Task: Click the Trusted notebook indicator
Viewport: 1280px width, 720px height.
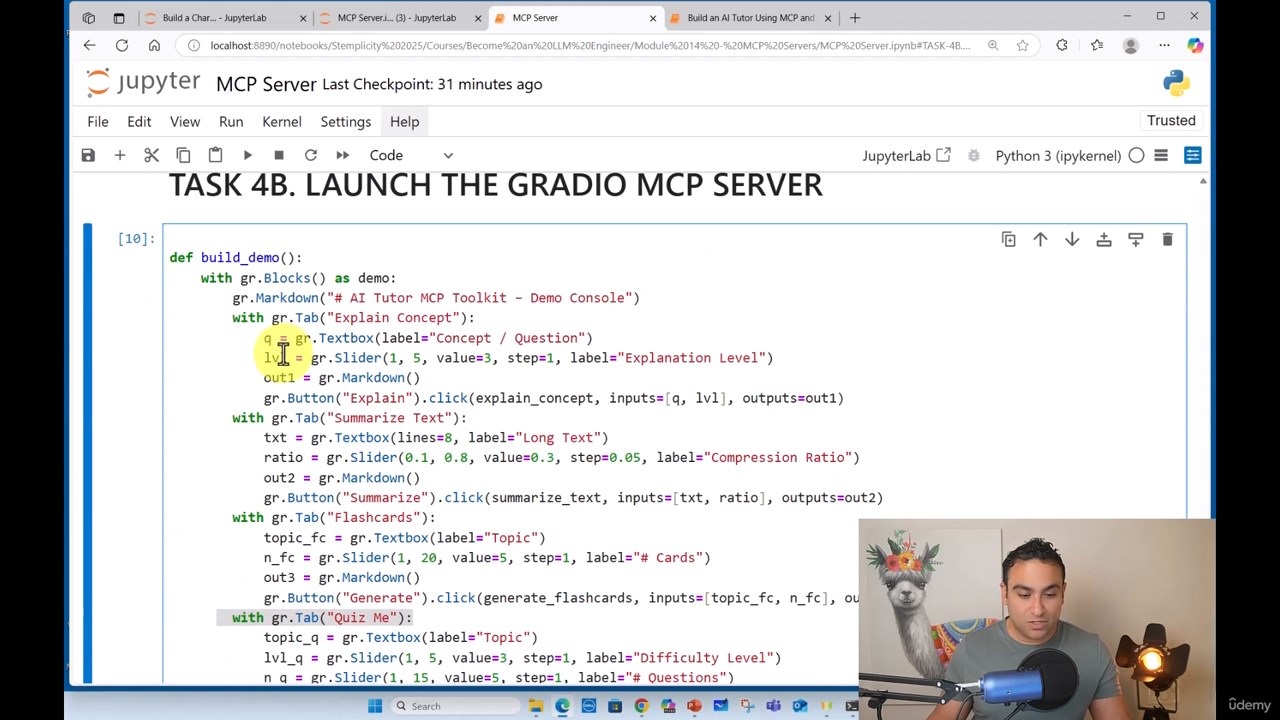Action: (x=1171, y=120)
